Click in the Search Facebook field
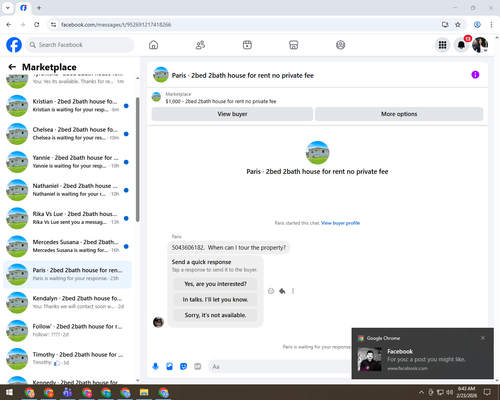Viewport: 500px width, 400px height. (x=80, y=45)
